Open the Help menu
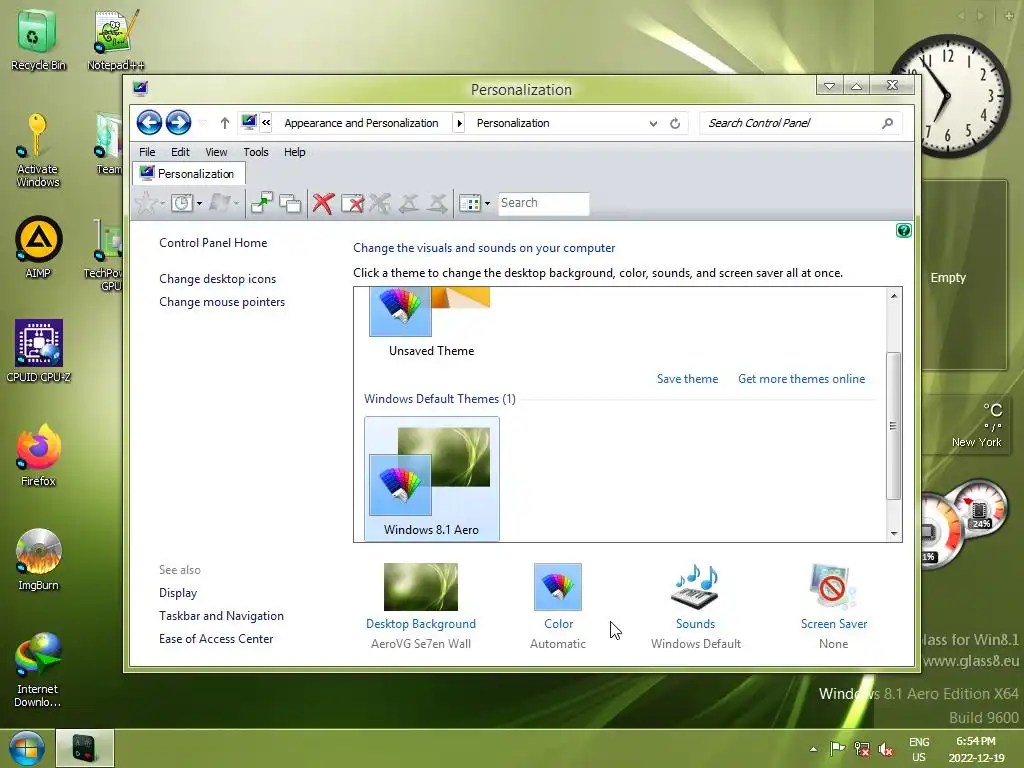Screen dimensions: 1024x768 [x=295, y=152]
